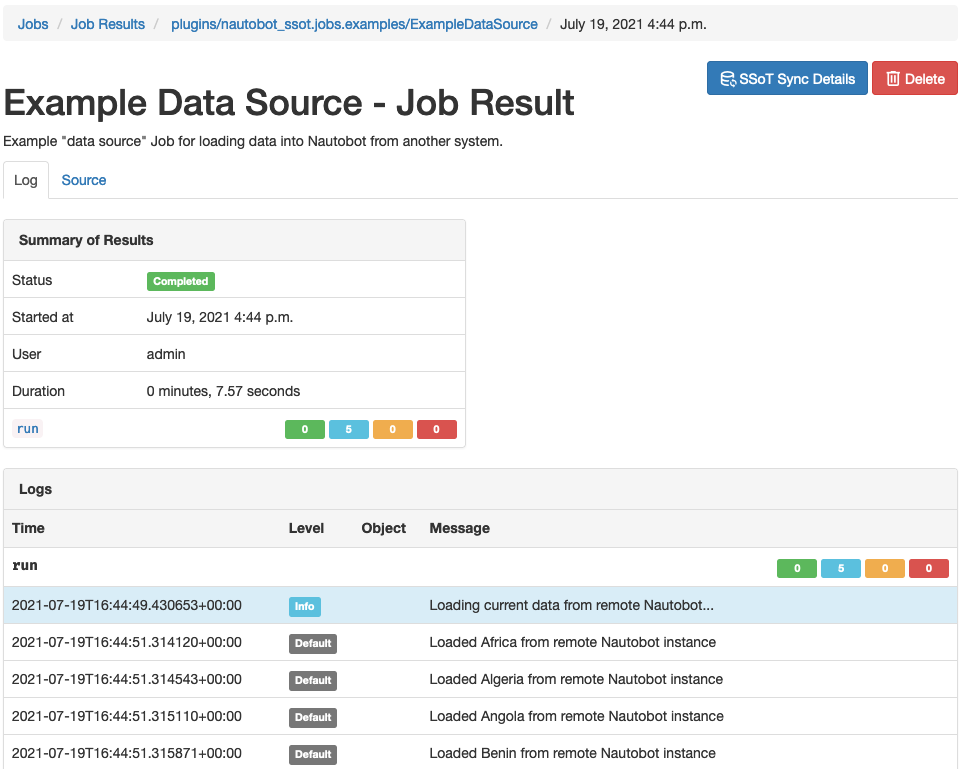This screenshot has width=973, height=769.
Task: Click bold run label in Logs table
Action: pyautogui.click(x=25, y=565)
